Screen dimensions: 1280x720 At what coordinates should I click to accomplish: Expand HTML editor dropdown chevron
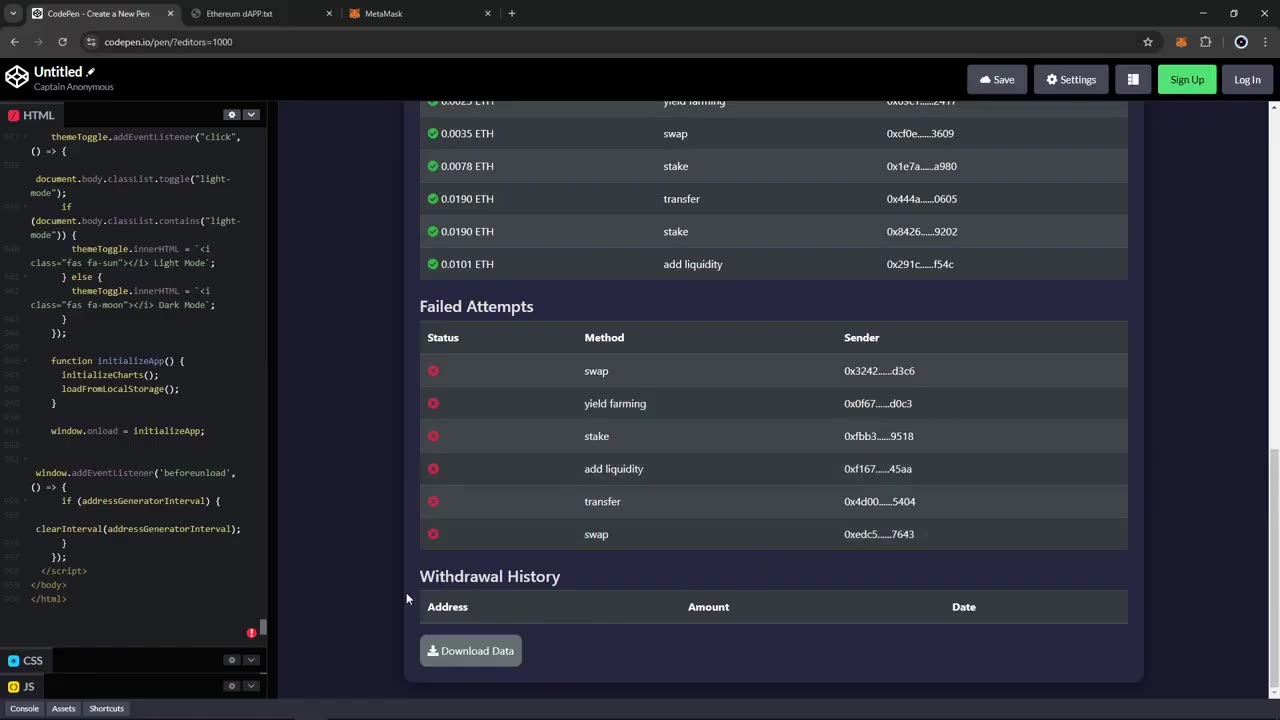[251, 115]
